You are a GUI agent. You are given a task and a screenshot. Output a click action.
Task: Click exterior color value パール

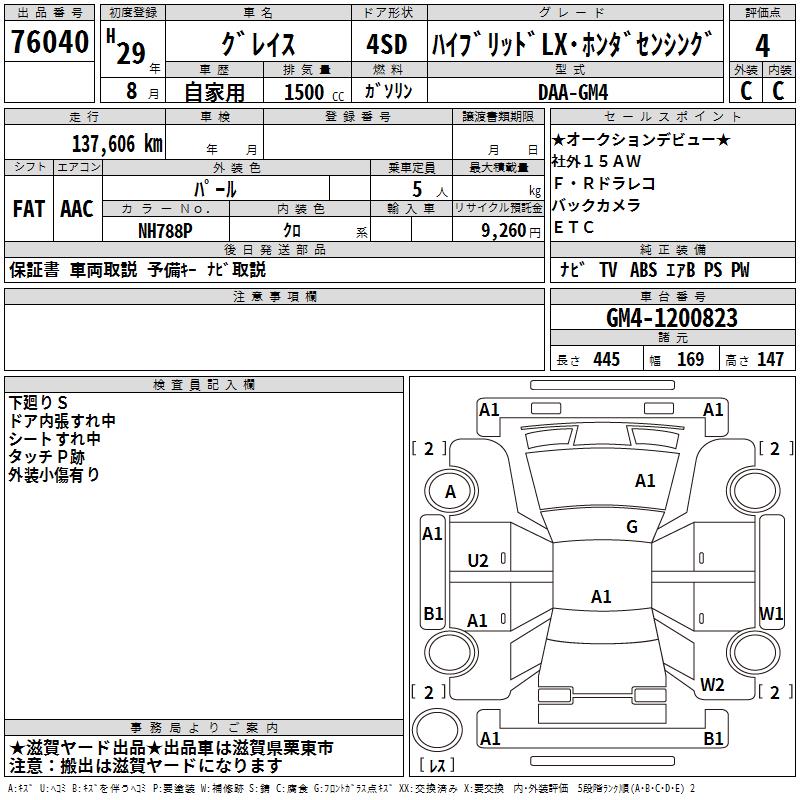tap(215, 189)
